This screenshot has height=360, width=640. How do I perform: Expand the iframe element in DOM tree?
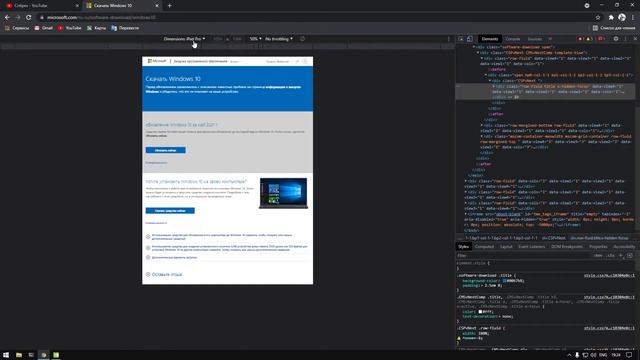(x=466, y=214)
